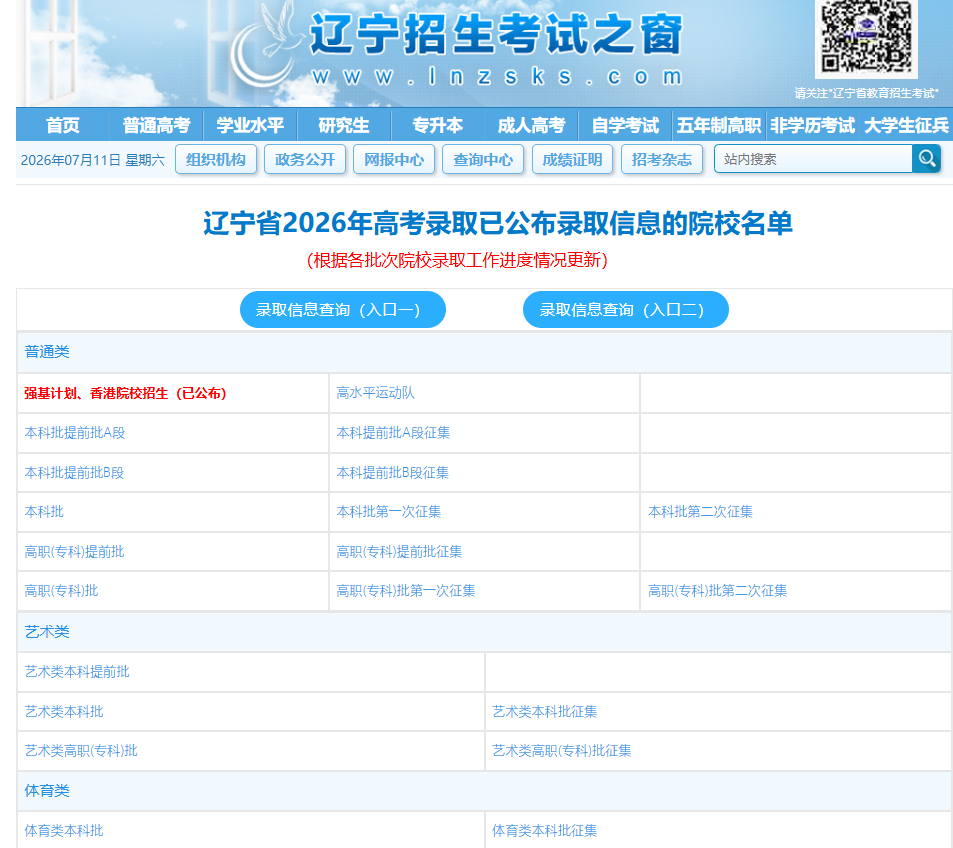
Task: Open the 高职(专科)提前批 link
Action: 74,551
